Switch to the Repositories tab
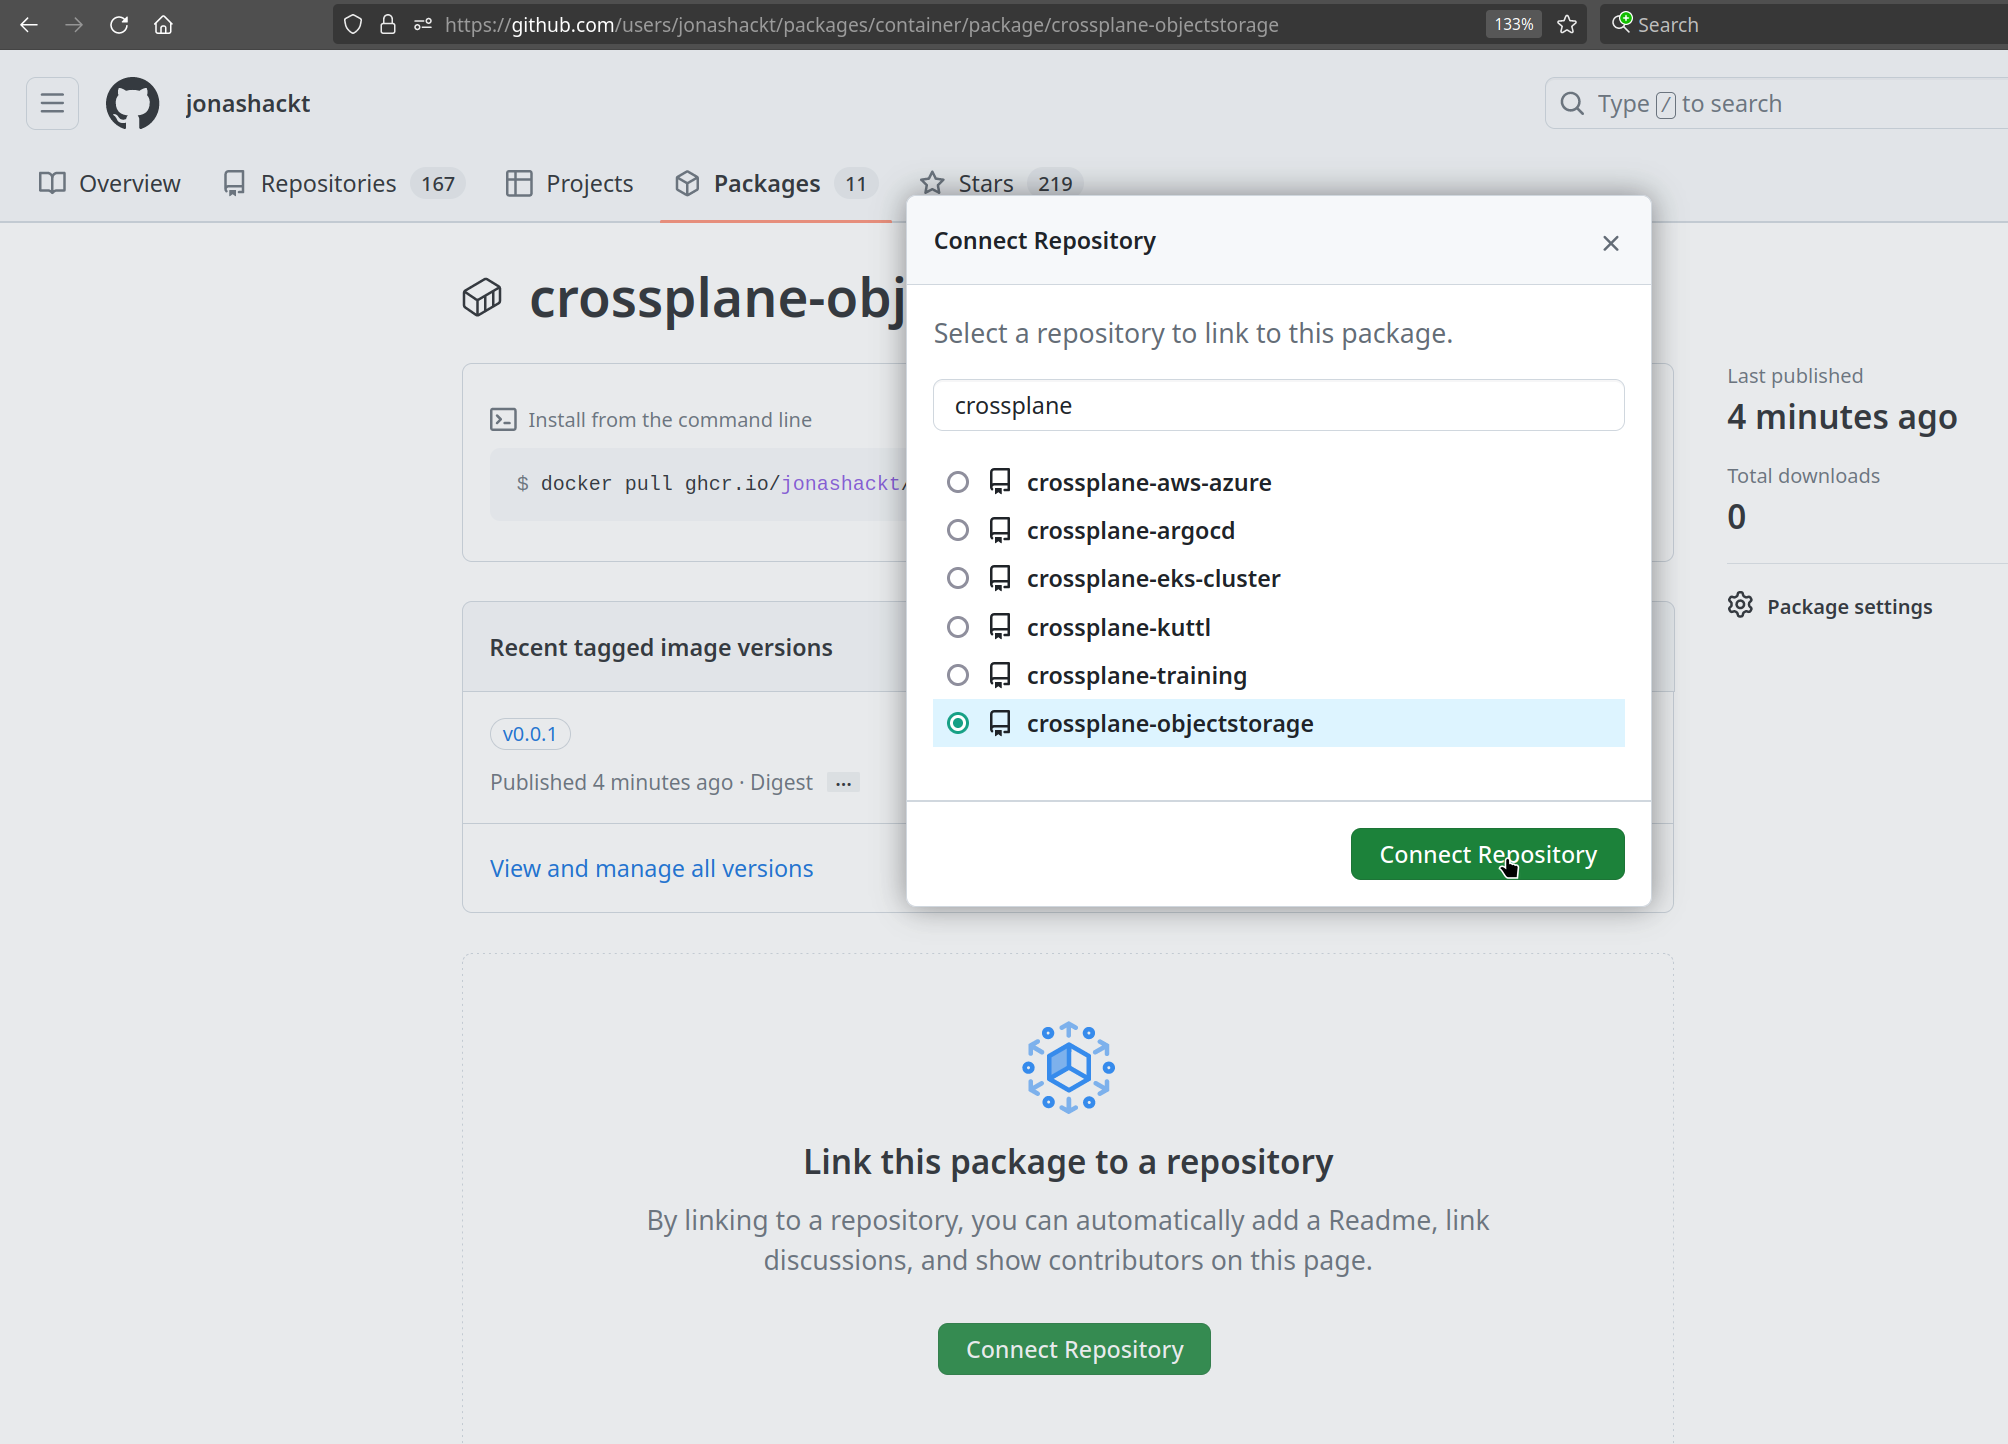 343,184
